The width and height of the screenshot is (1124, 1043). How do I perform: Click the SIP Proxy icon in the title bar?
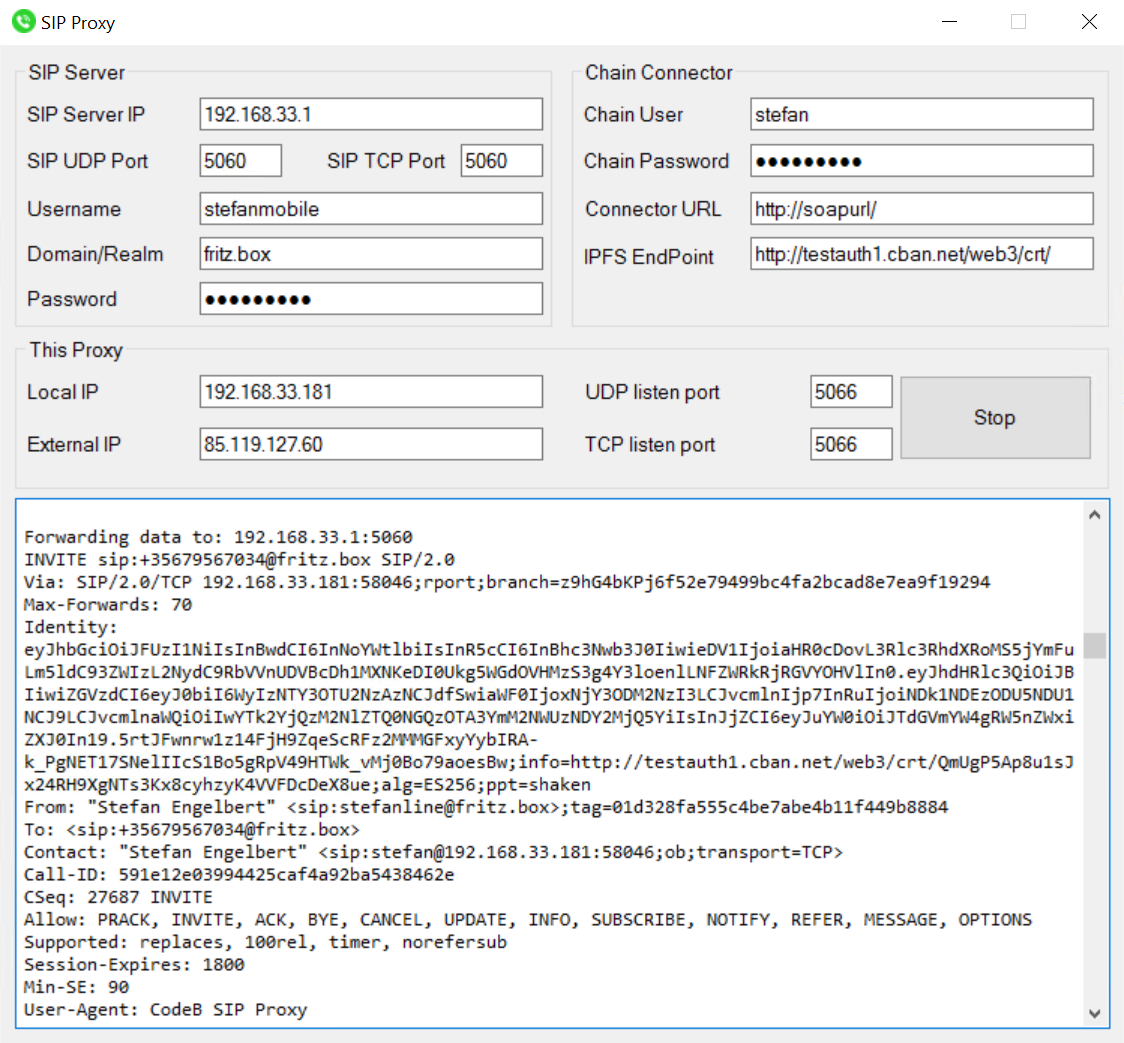pos(22,21)
